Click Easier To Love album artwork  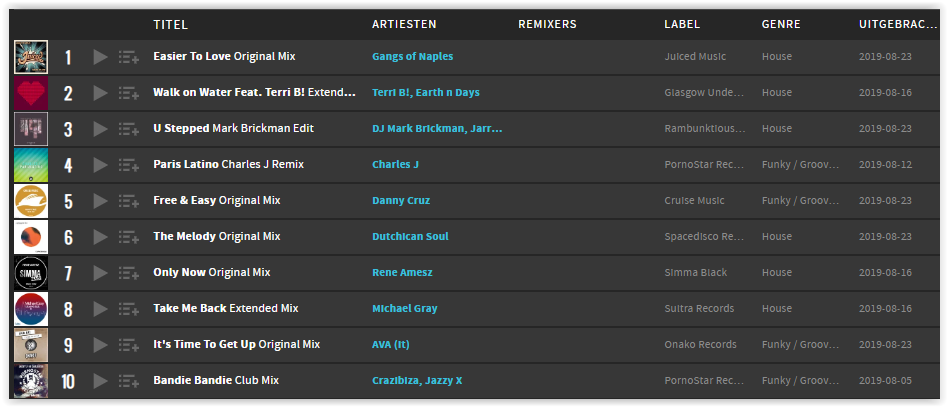pos(31,57)
